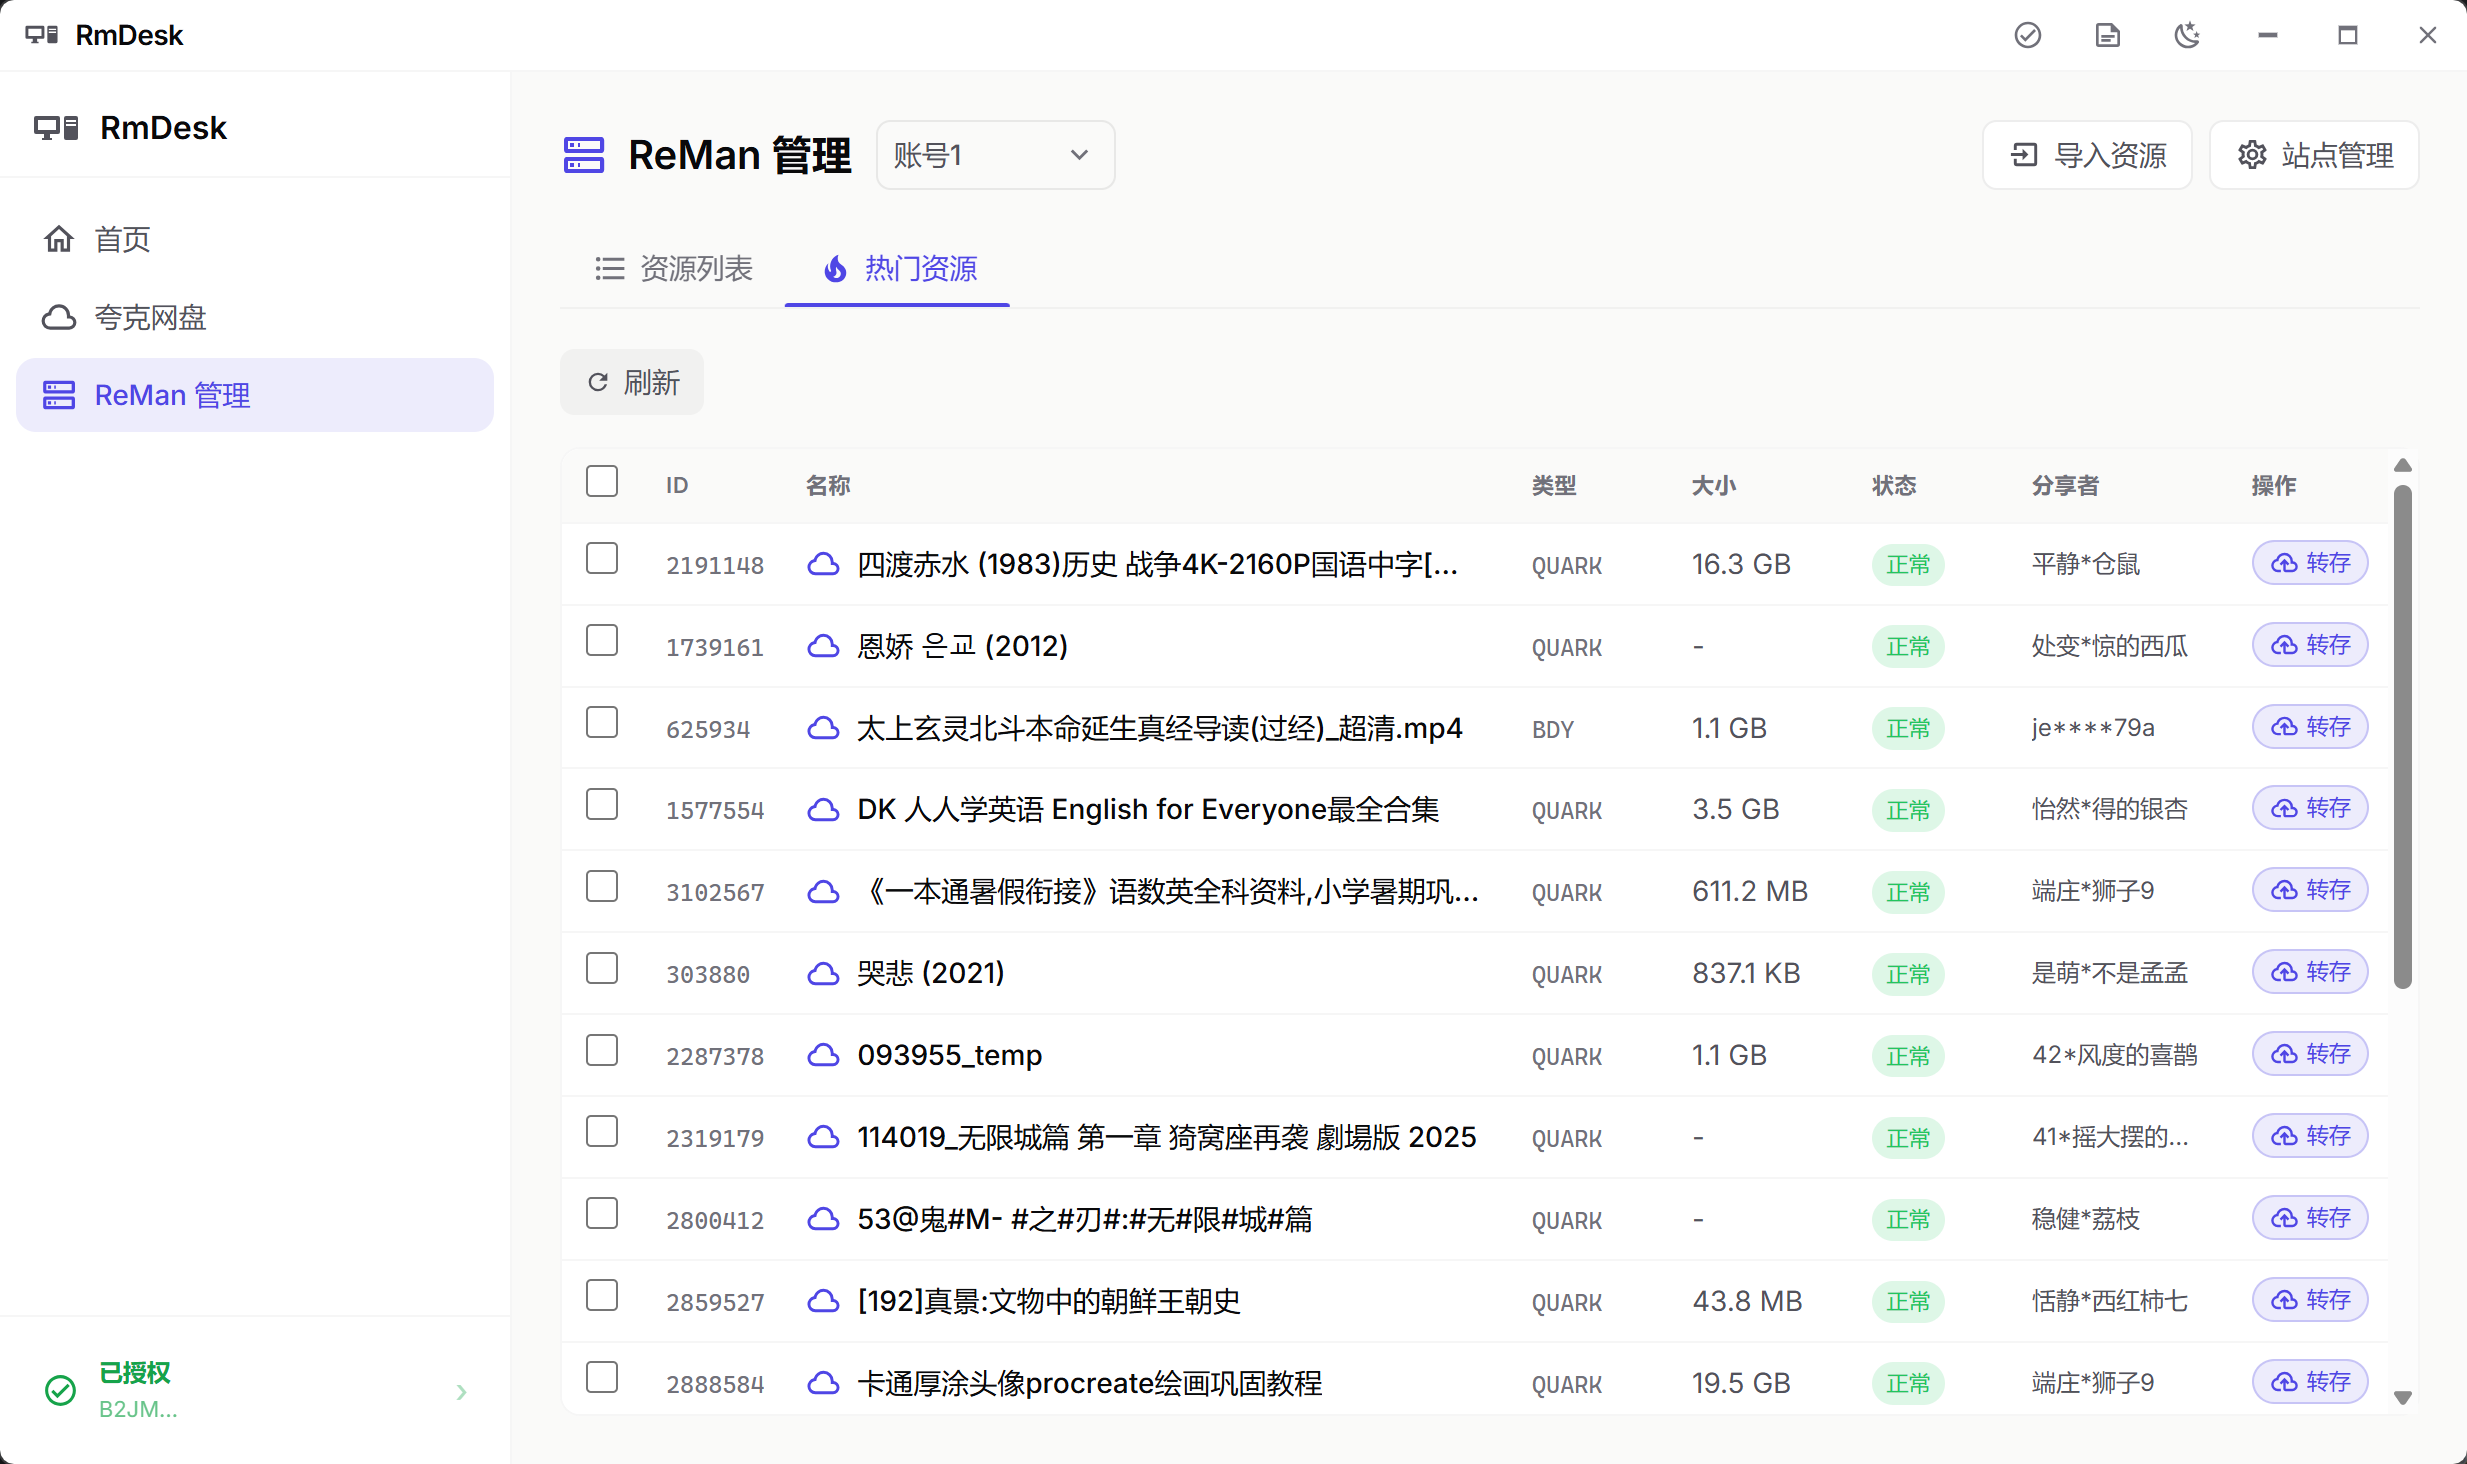Click the 刷新 refresh button
Image resolution: width=2467 pixels, height=1464 pixels.
(x=632, y=382)
